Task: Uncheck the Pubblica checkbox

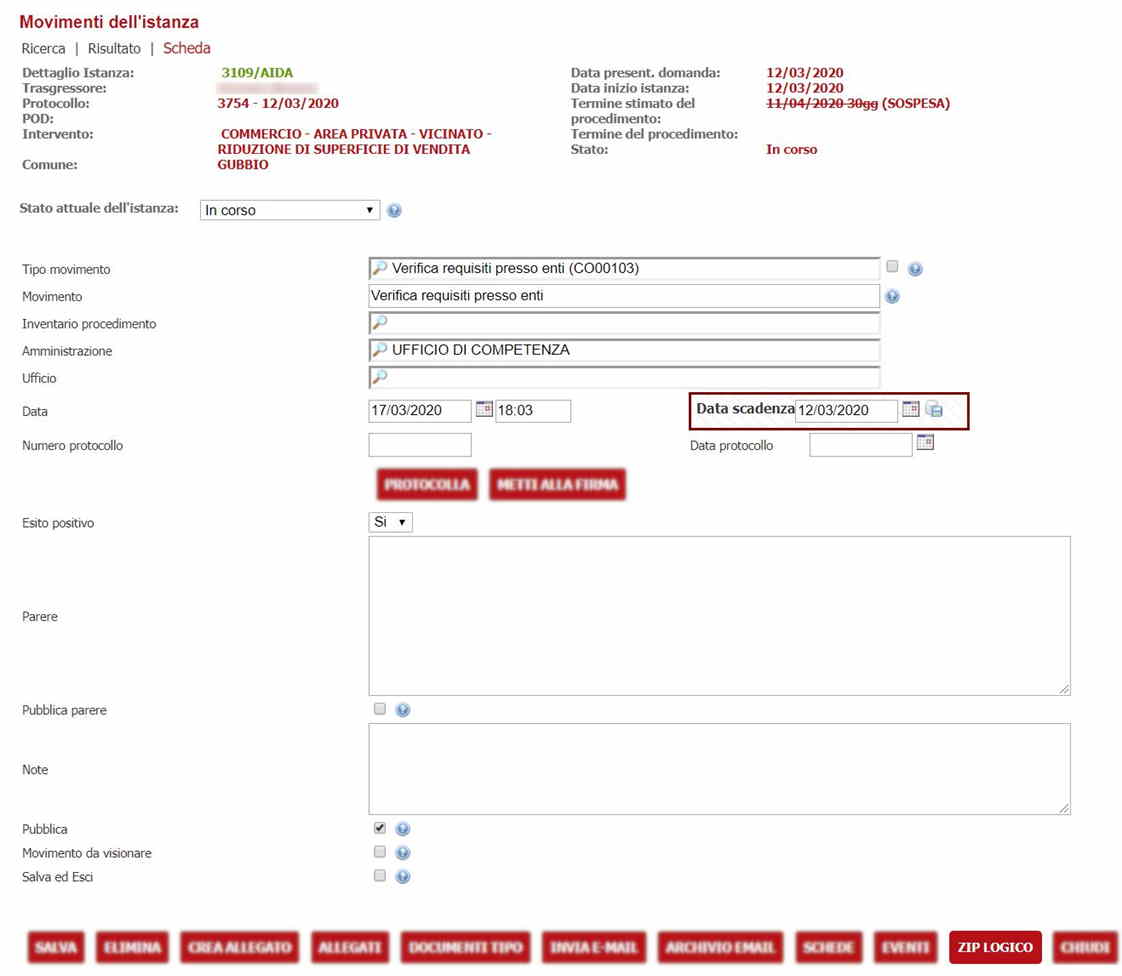Action: [x=379, y=828]
